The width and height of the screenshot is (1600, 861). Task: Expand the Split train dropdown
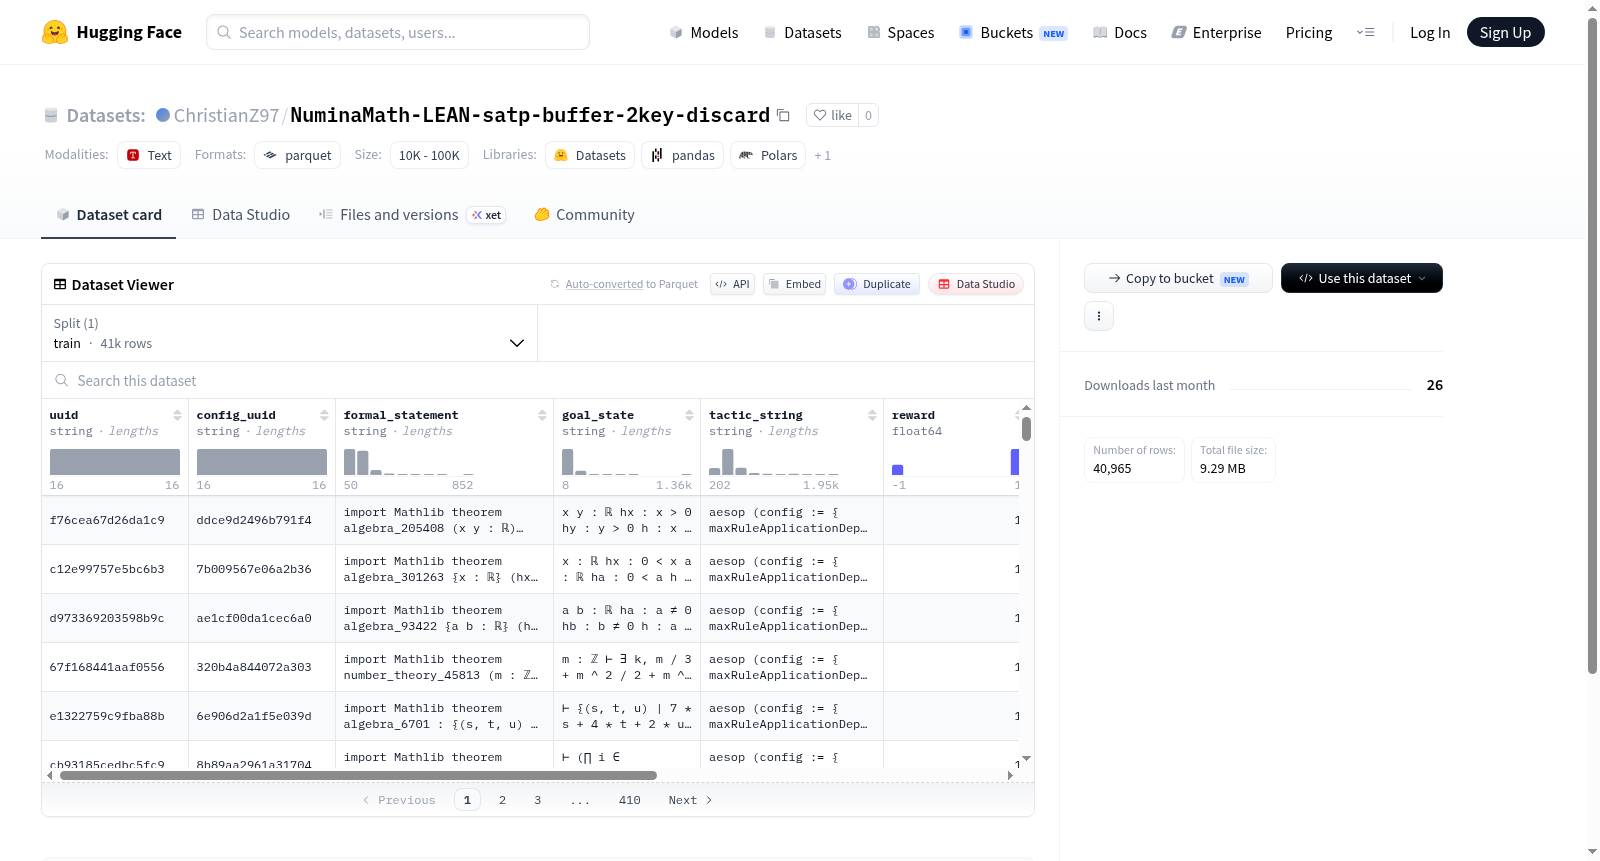(x=289, y=333)
